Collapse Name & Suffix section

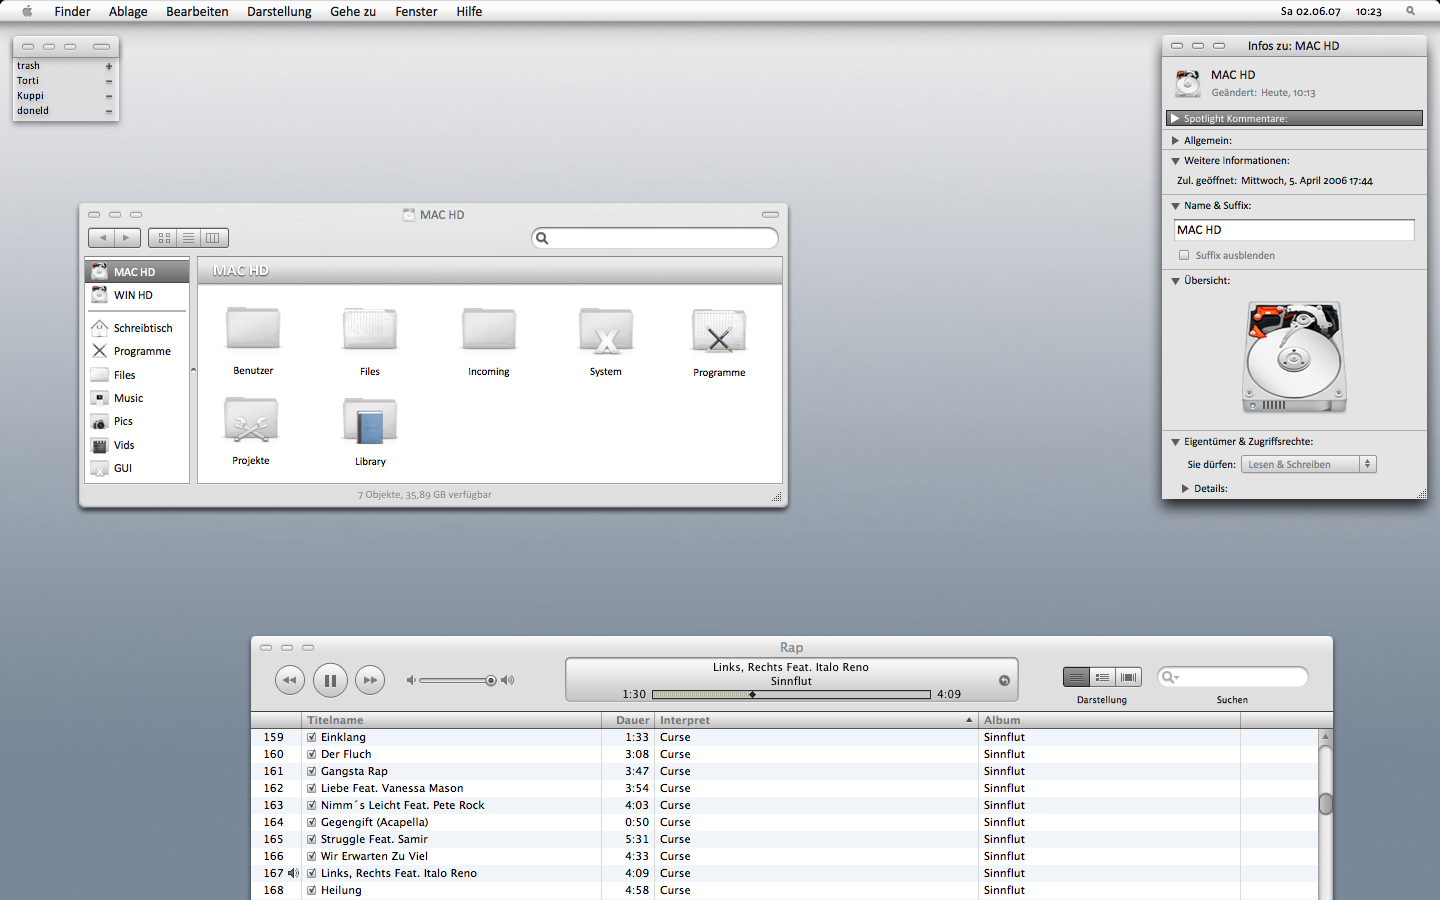1176,206
